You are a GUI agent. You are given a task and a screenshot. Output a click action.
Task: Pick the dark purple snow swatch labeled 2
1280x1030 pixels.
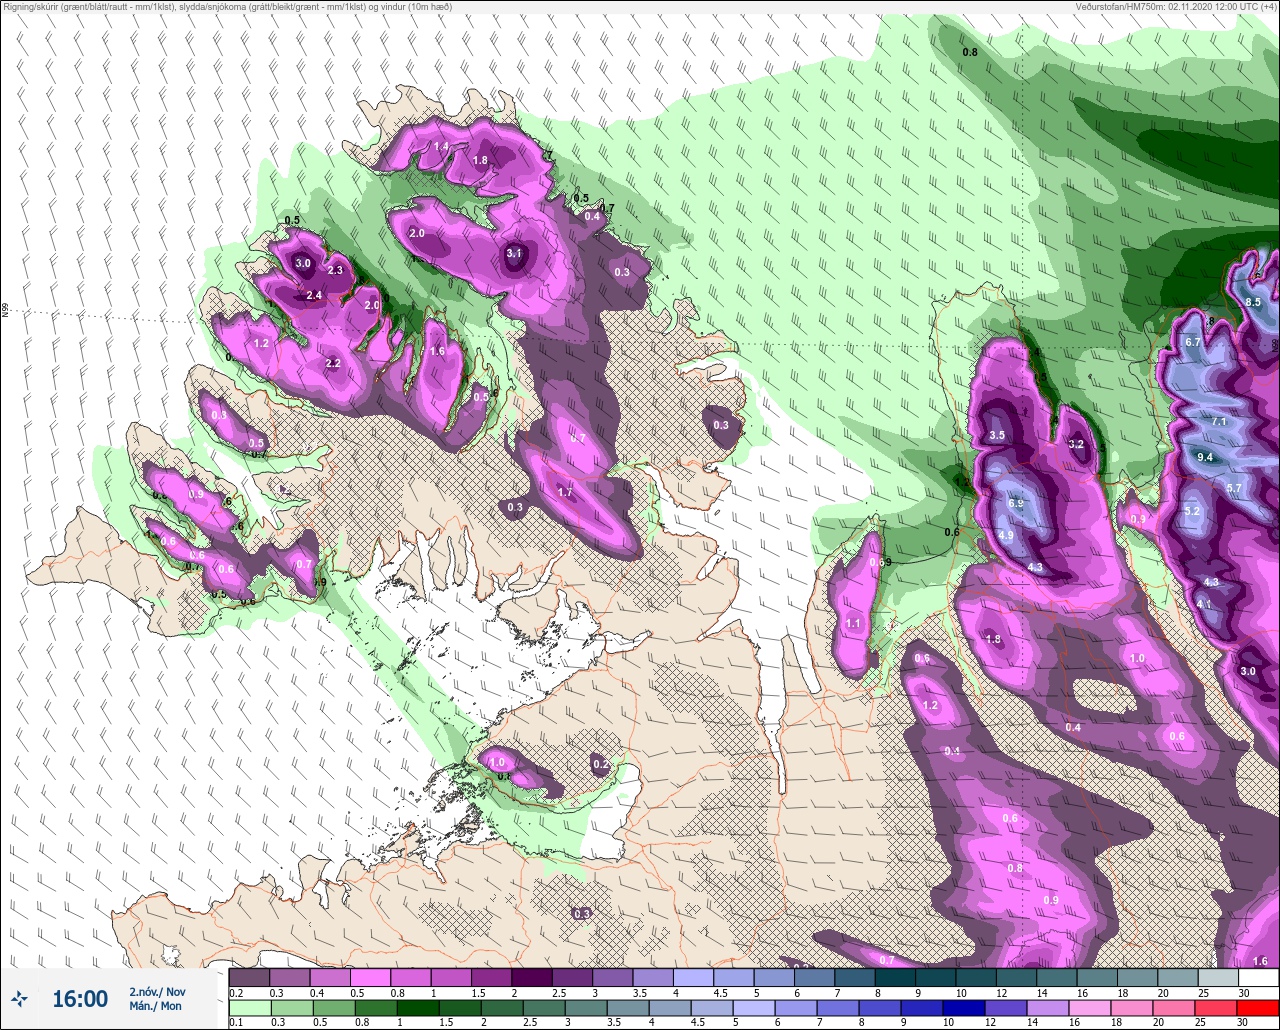click(531, 977)
